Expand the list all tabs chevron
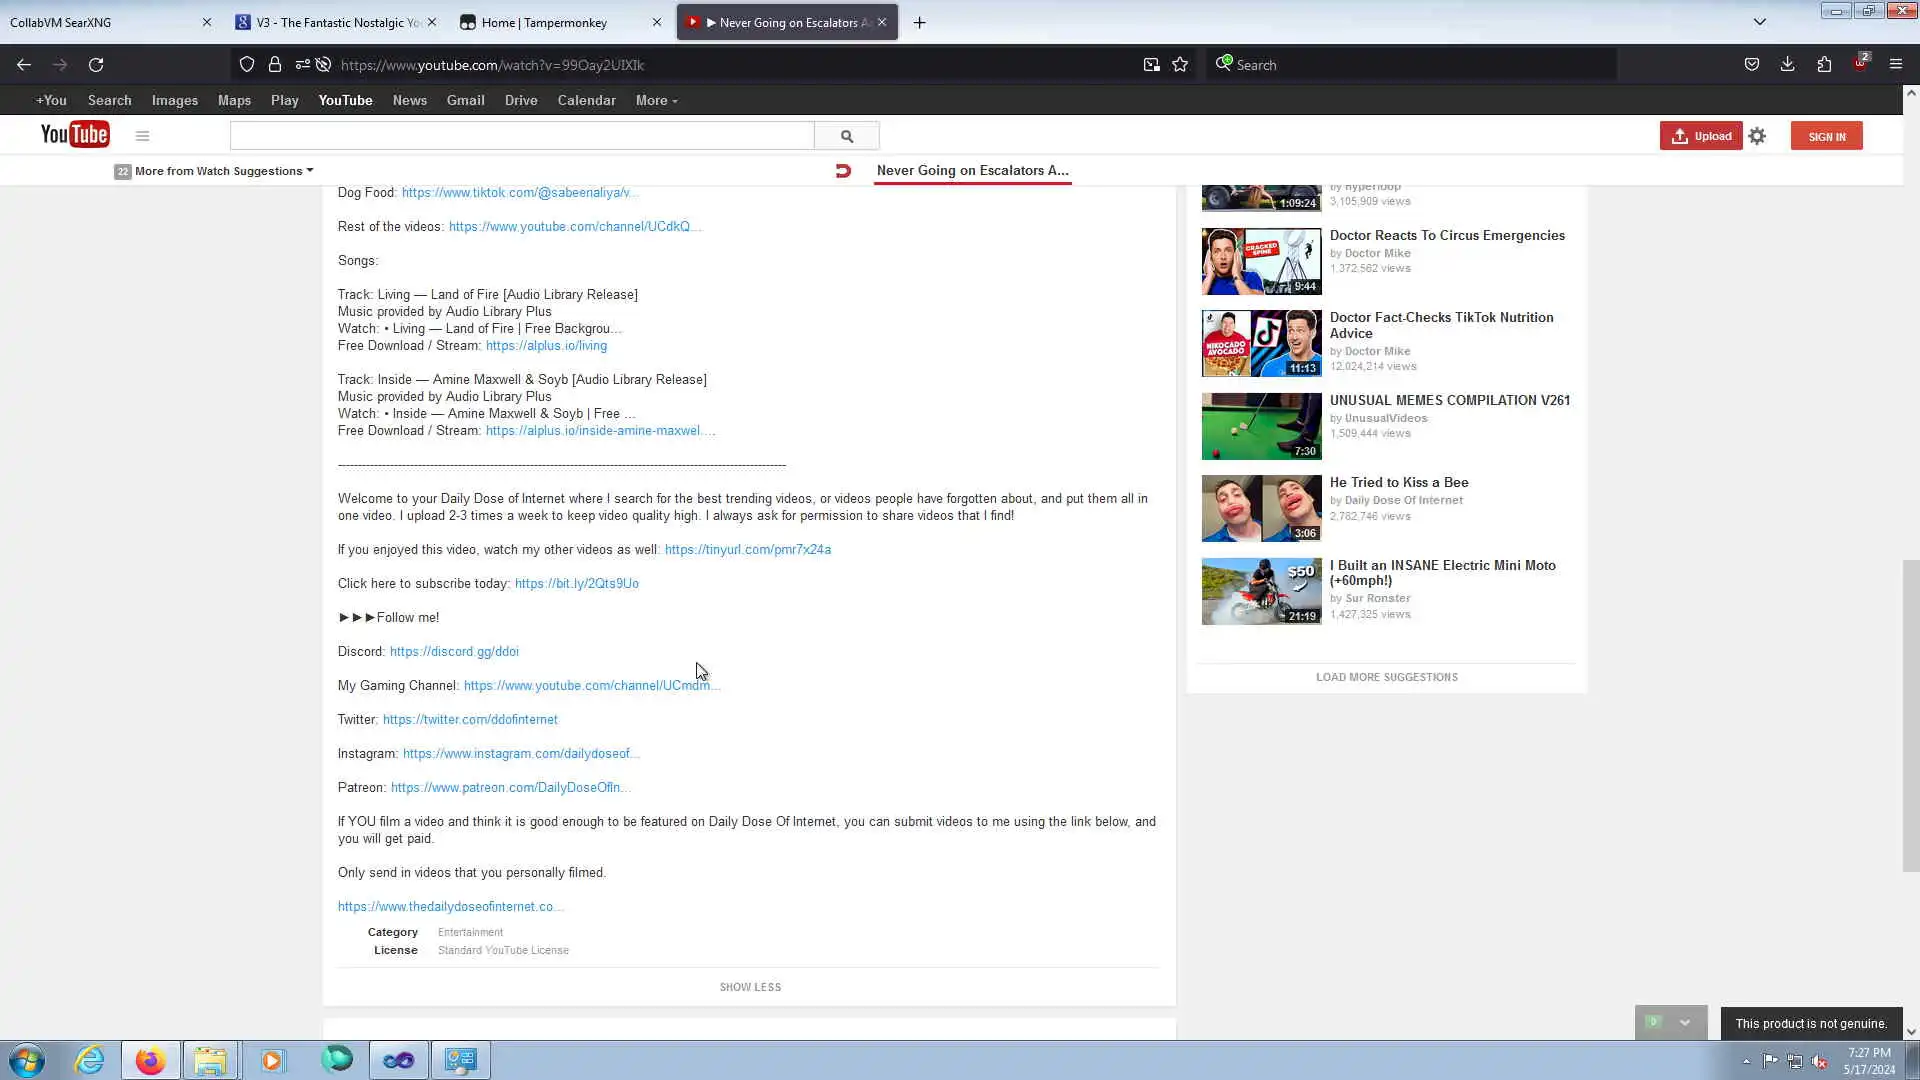The image size is (1920, 1080). click(x=1759, y=22)
